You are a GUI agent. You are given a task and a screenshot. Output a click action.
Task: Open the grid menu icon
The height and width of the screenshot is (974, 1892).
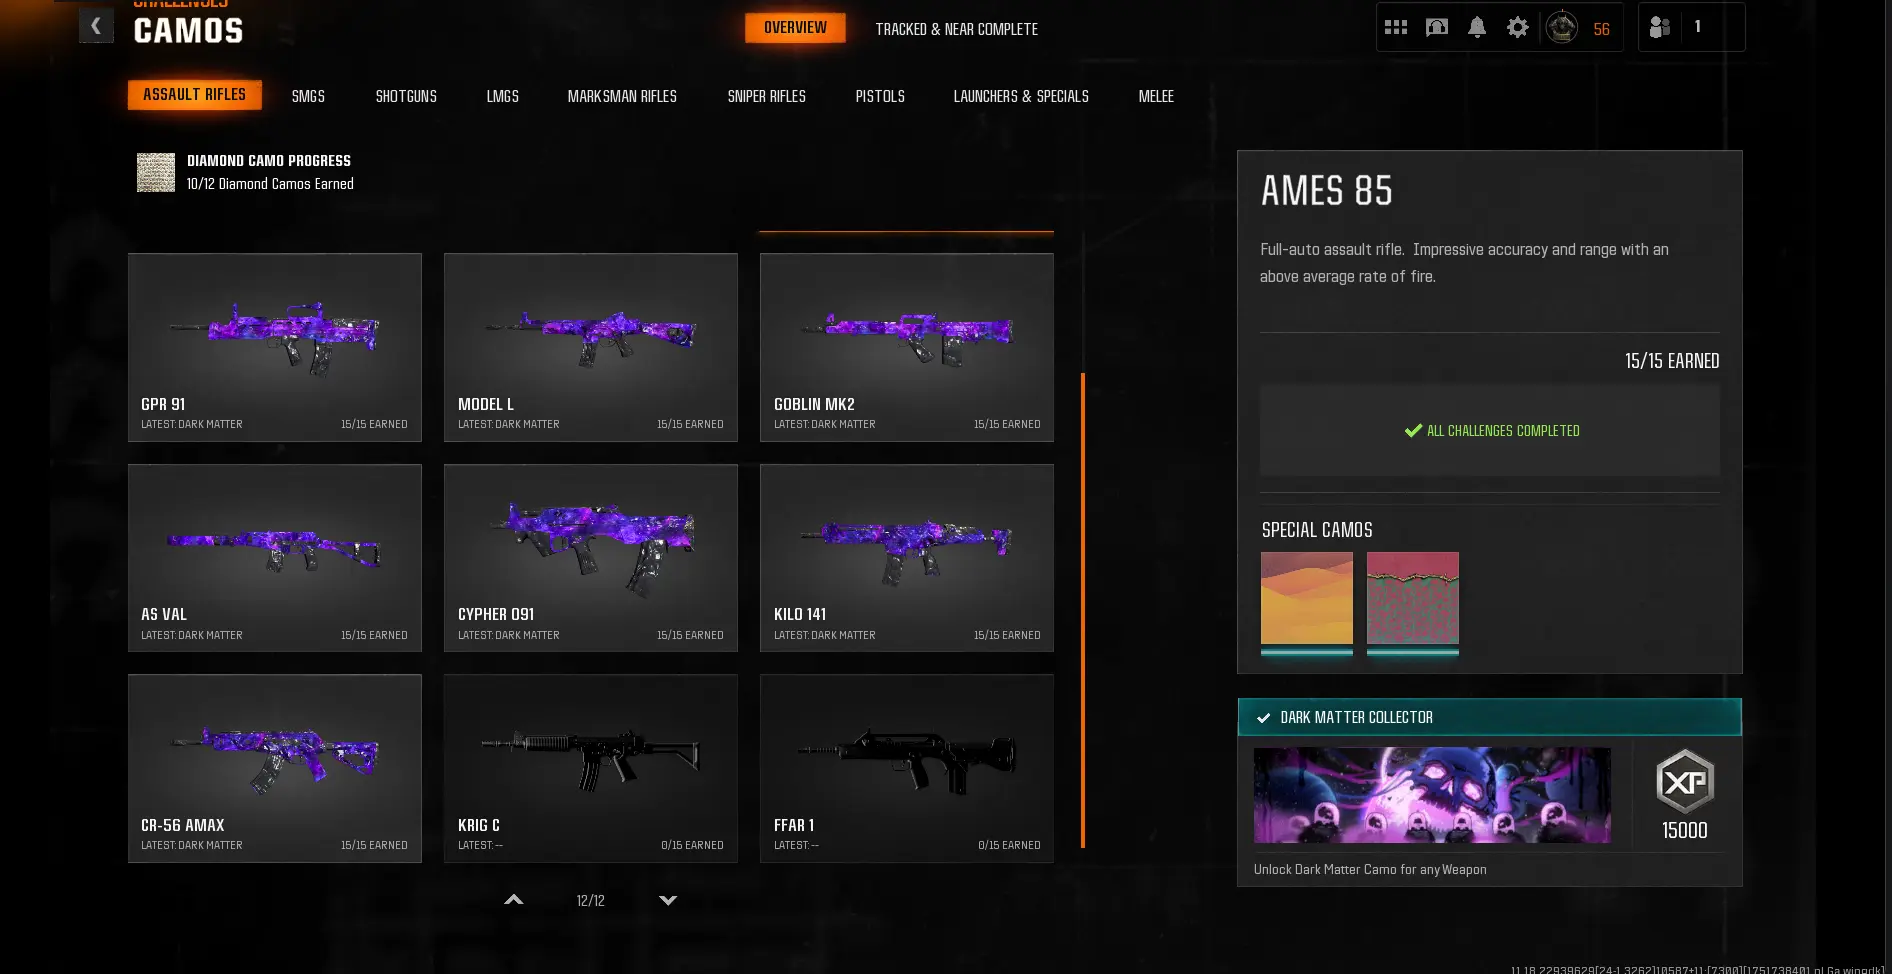(x=1396, y=28)
